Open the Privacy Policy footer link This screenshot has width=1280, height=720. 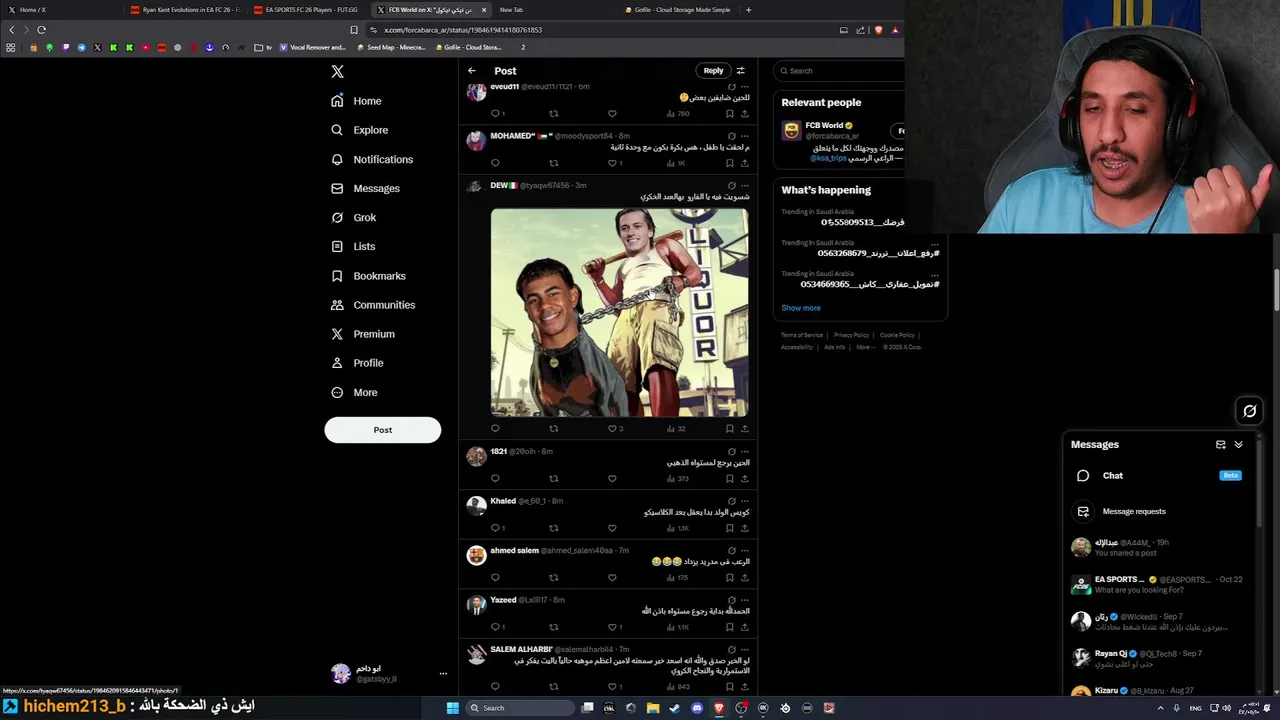pyautogui.click(x=851, y=335)
